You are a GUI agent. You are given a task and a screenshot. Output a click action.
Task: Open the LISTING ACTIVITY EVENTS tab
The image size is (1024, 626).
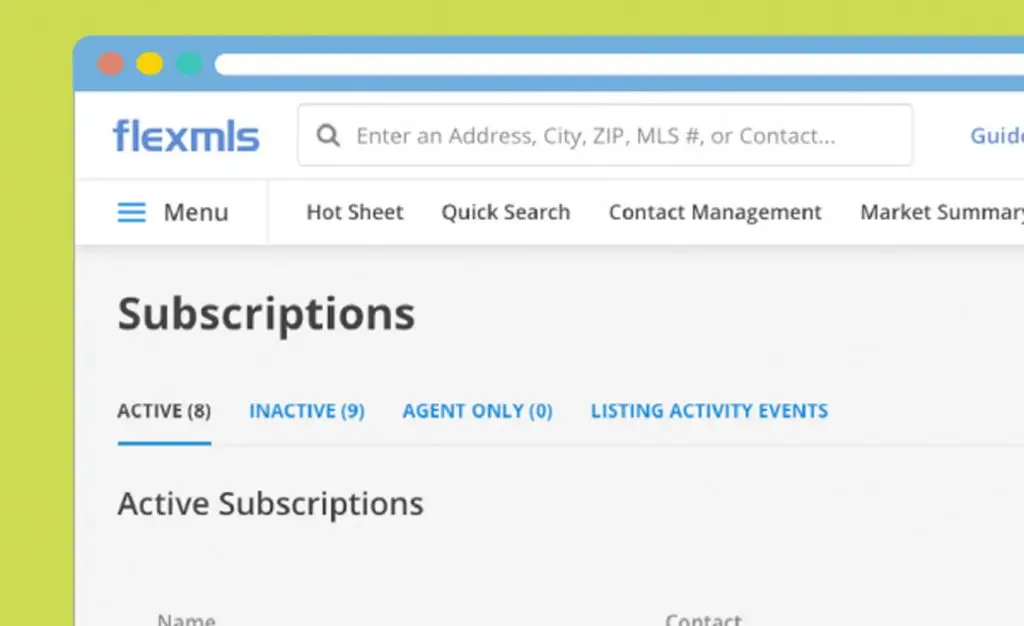tap(709, 411)
